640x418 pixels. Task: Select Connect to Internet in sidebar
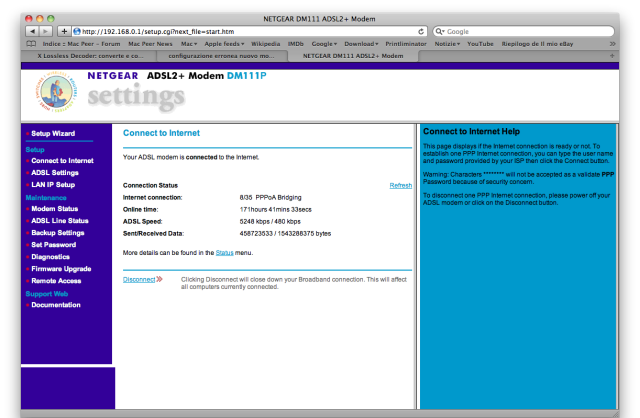[62, 161]
